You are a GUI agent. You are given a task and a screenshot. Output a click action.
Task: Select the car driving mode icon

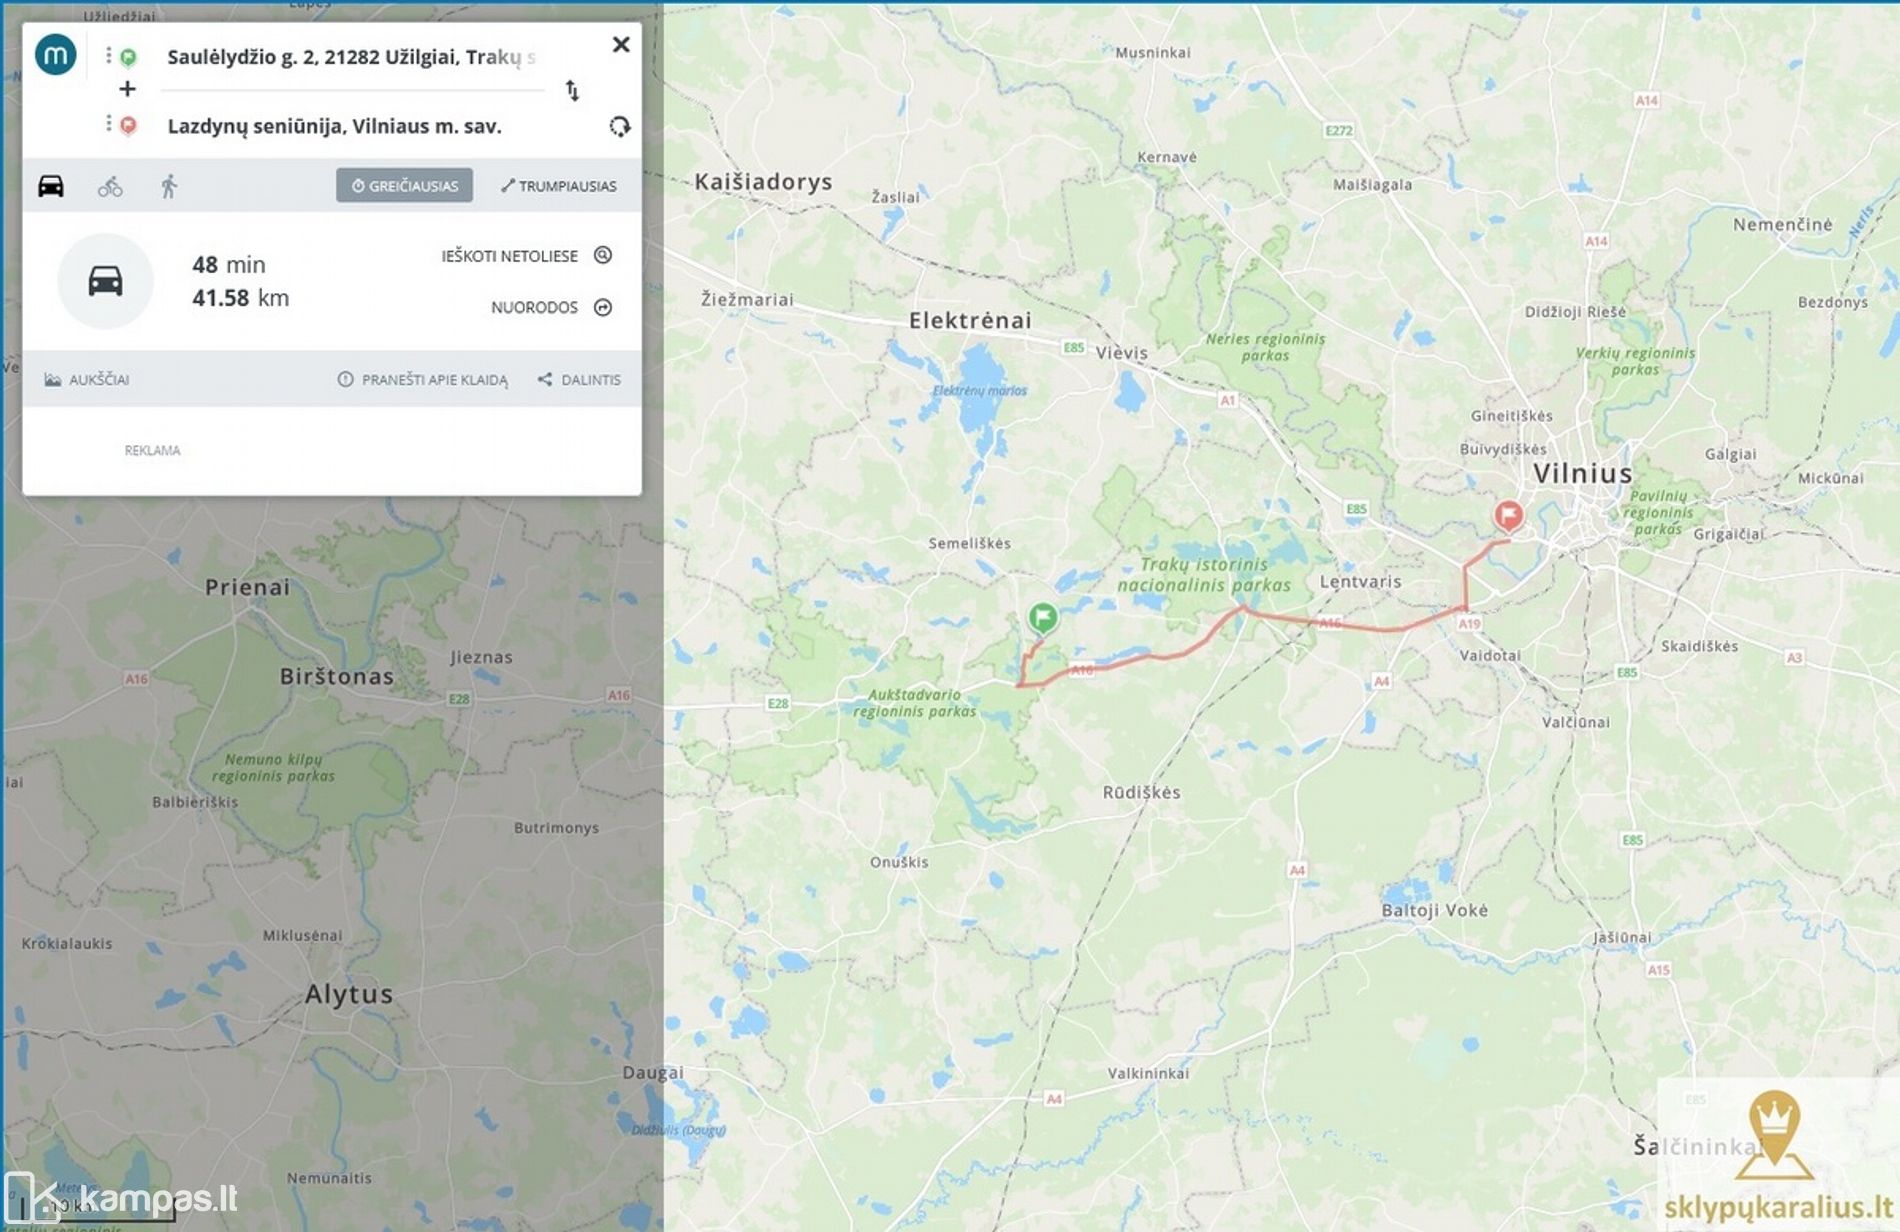51,186
